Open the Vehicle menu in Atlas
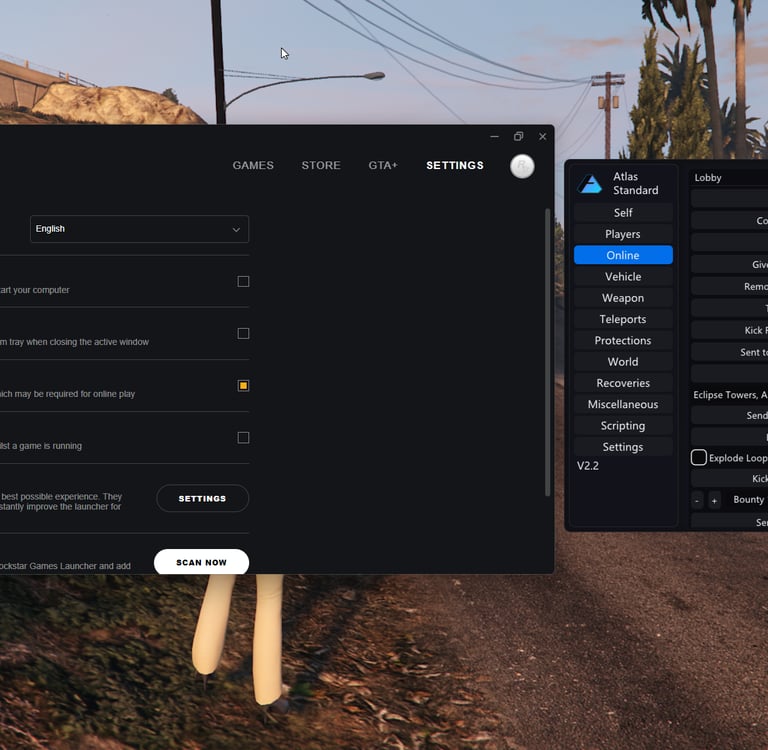 (623, 277)
